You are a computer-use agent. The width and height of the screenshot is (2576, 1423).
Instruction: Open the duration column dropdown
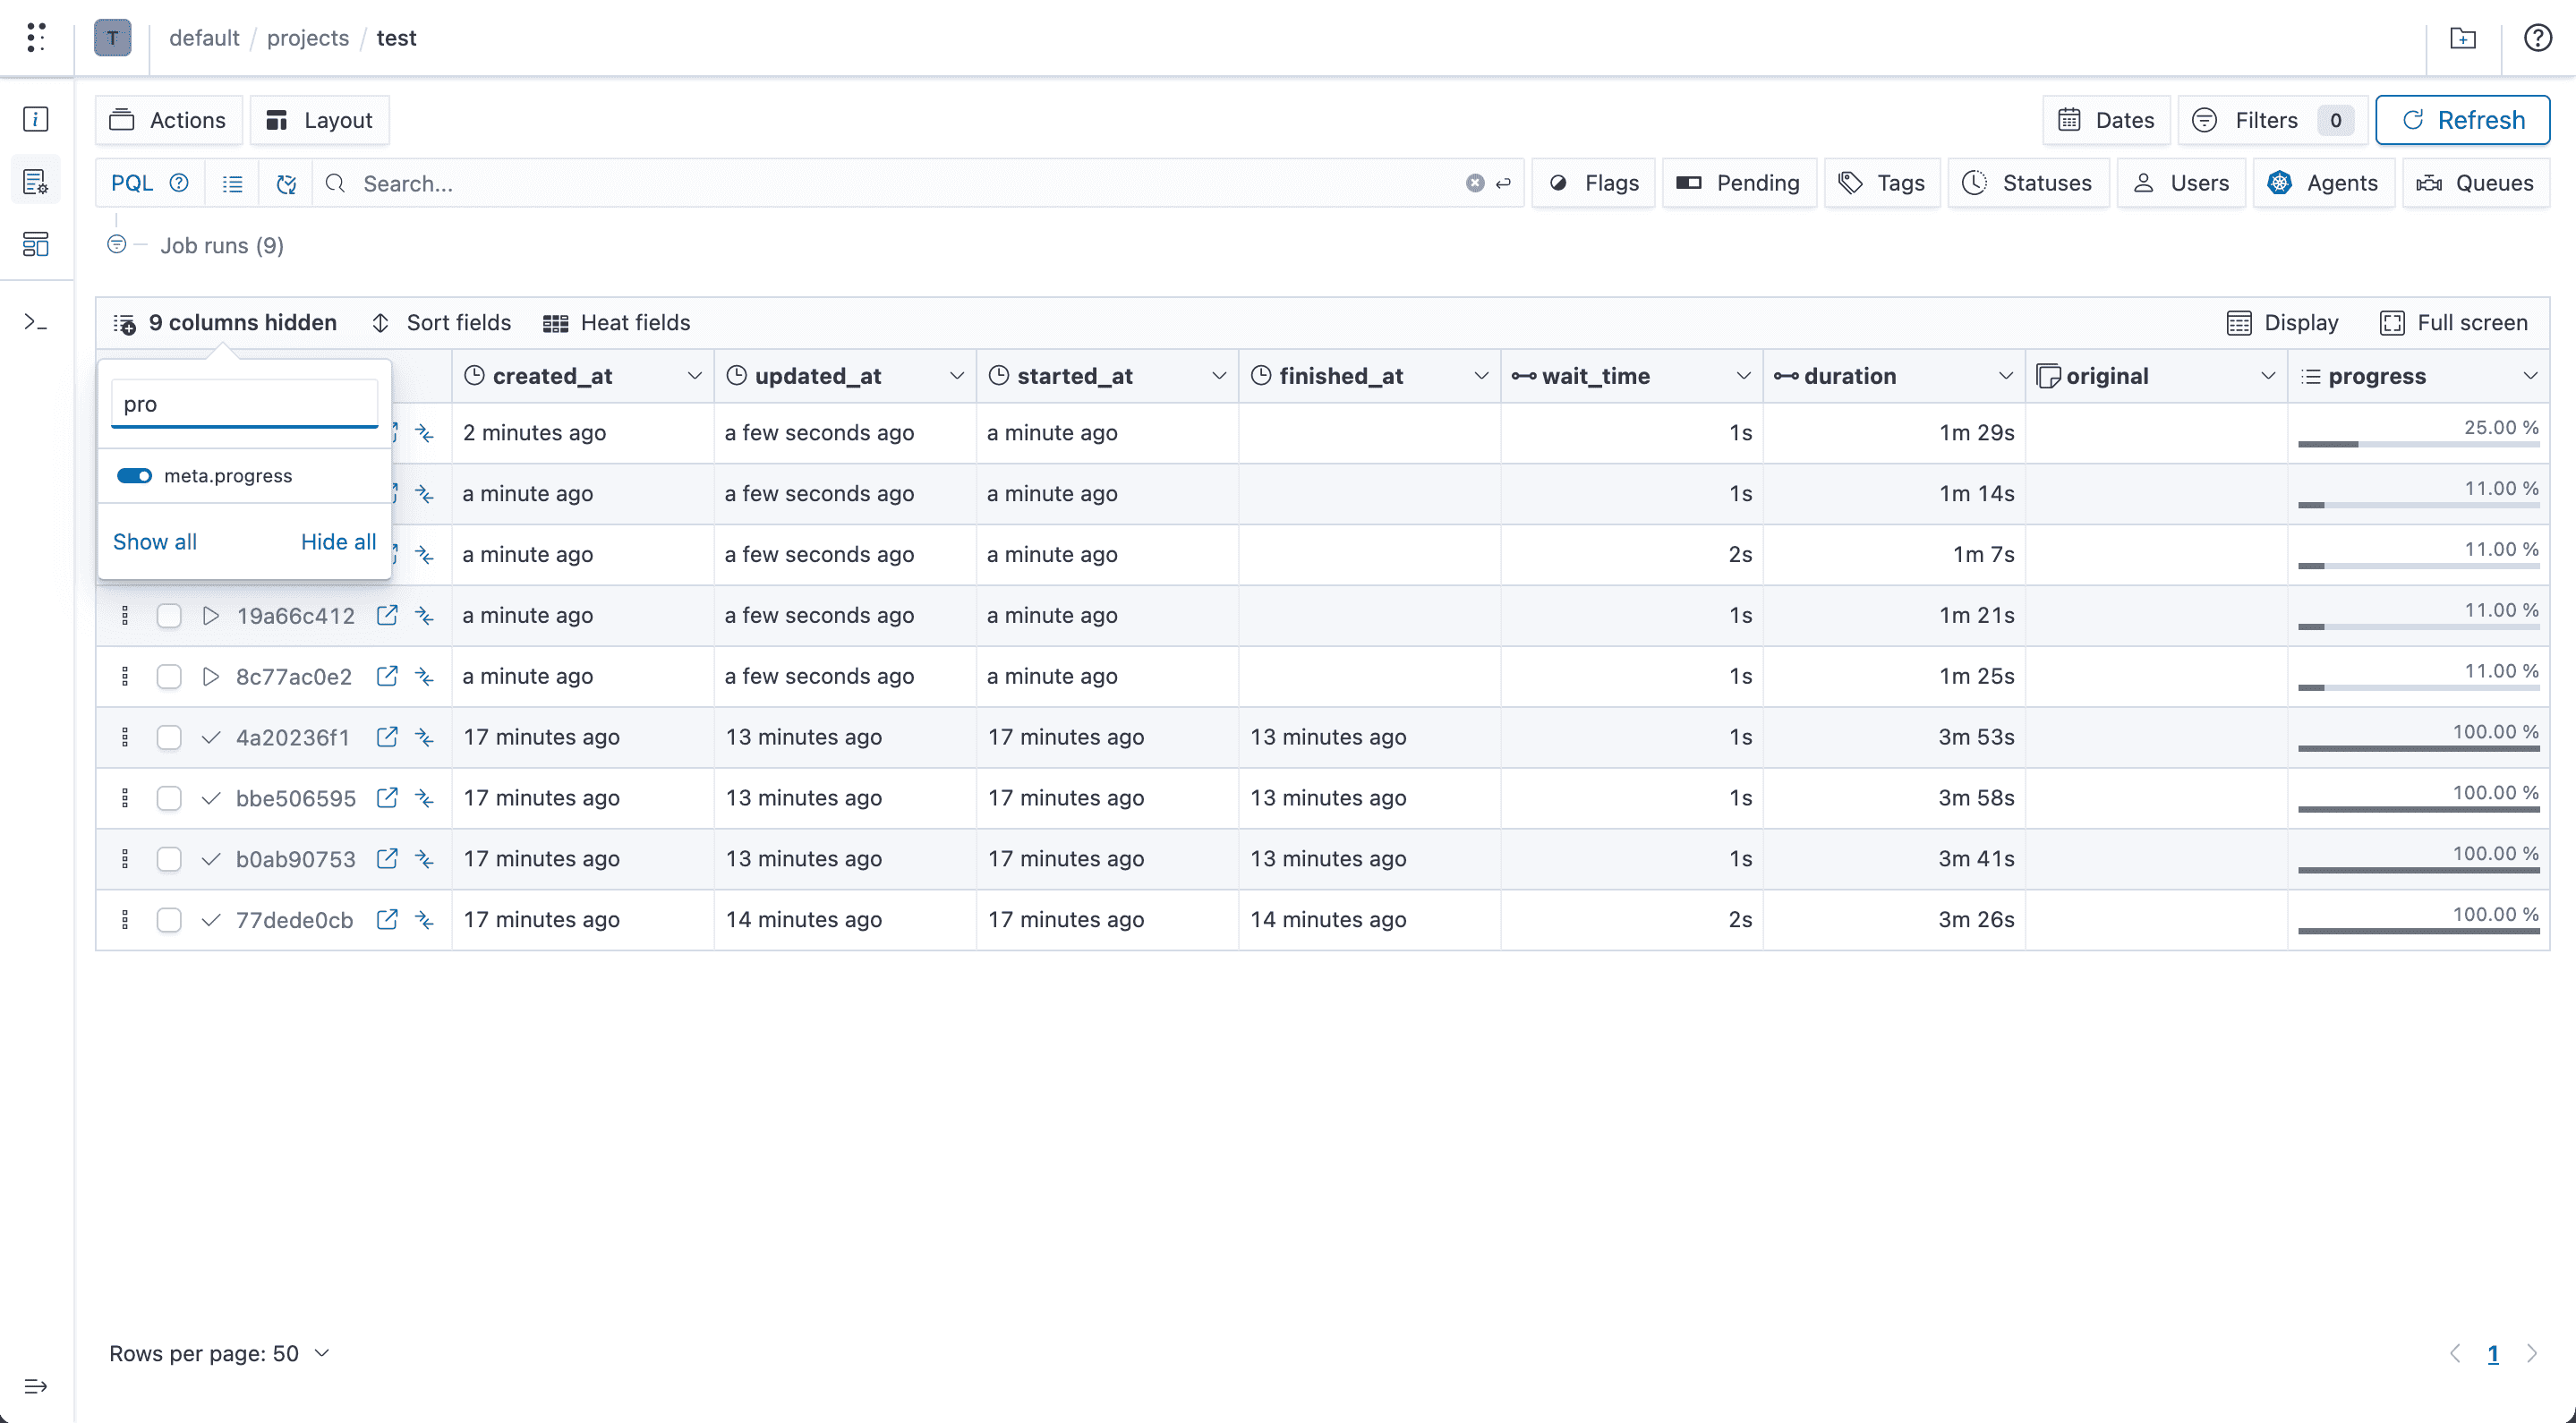[2006, 376]
